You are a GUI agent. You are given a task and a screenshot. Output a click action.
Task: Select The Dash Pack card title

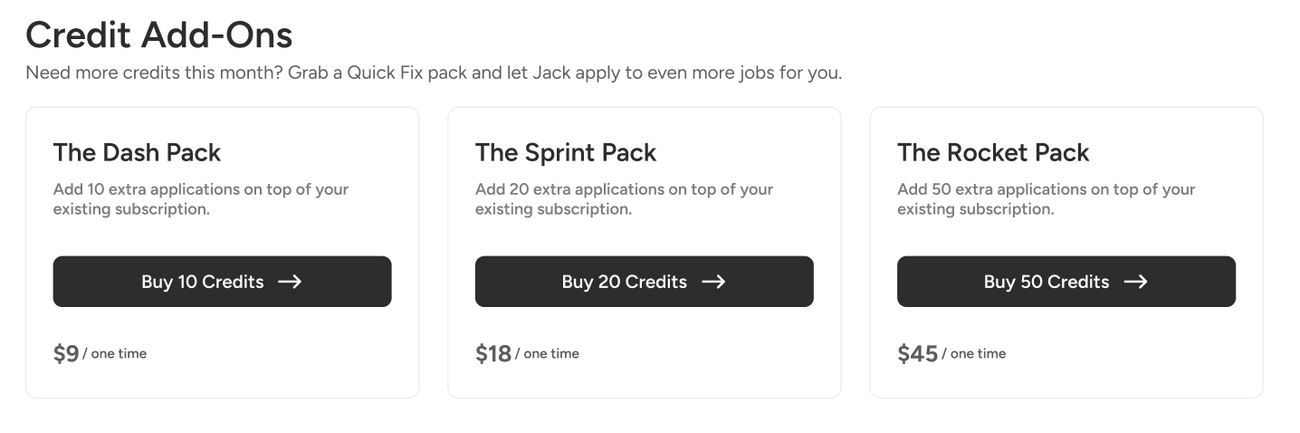click(137, 153)
